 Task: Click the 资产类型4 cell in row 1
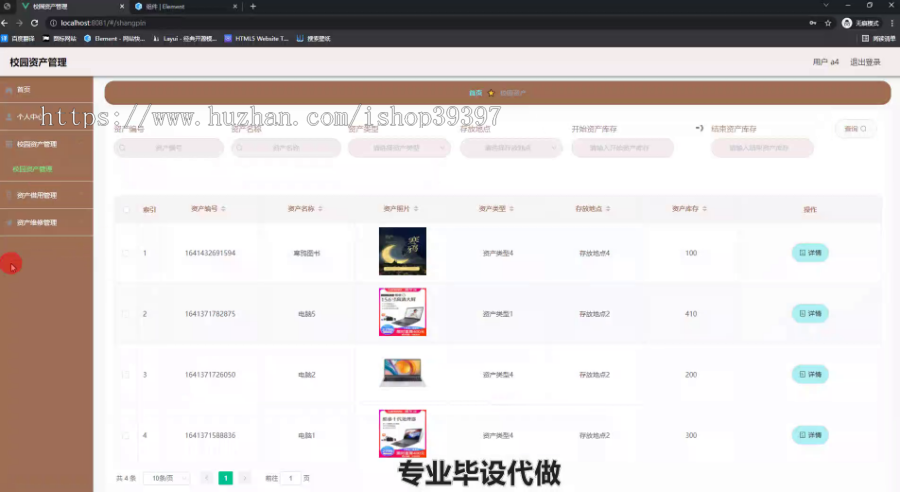tap(498, 253)
